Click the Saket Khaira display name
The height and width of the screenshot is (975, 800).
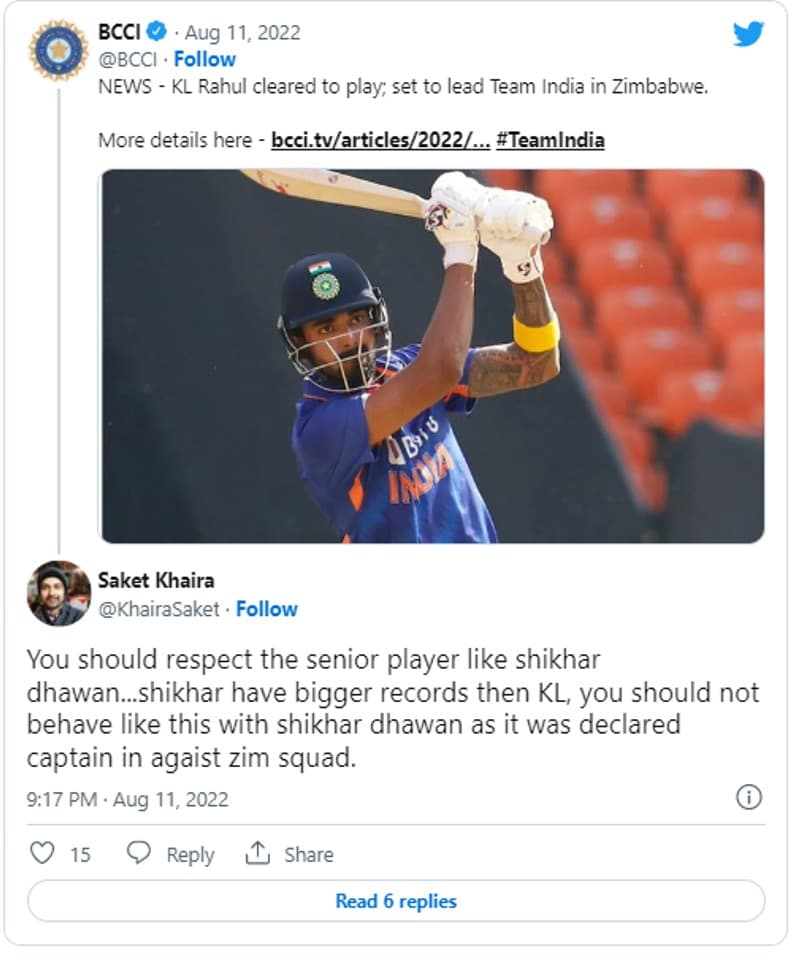point(156,580)
